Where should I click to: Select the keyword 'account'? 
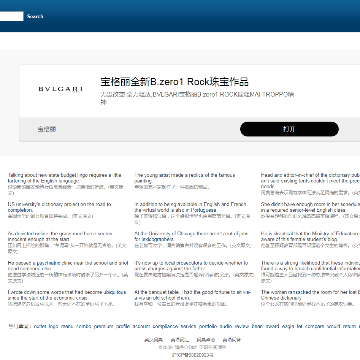142,326
